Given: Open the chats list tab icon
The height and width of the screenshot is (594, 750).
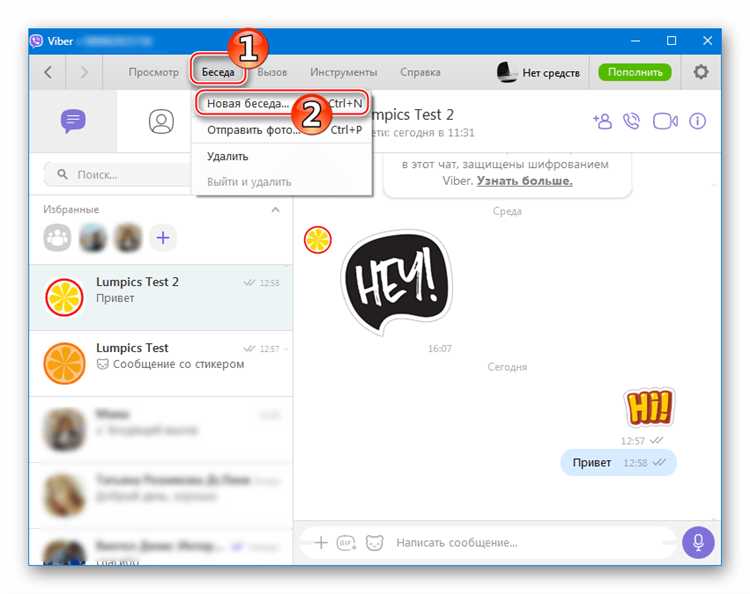Looking at the screenshot, I should point(73,121).
